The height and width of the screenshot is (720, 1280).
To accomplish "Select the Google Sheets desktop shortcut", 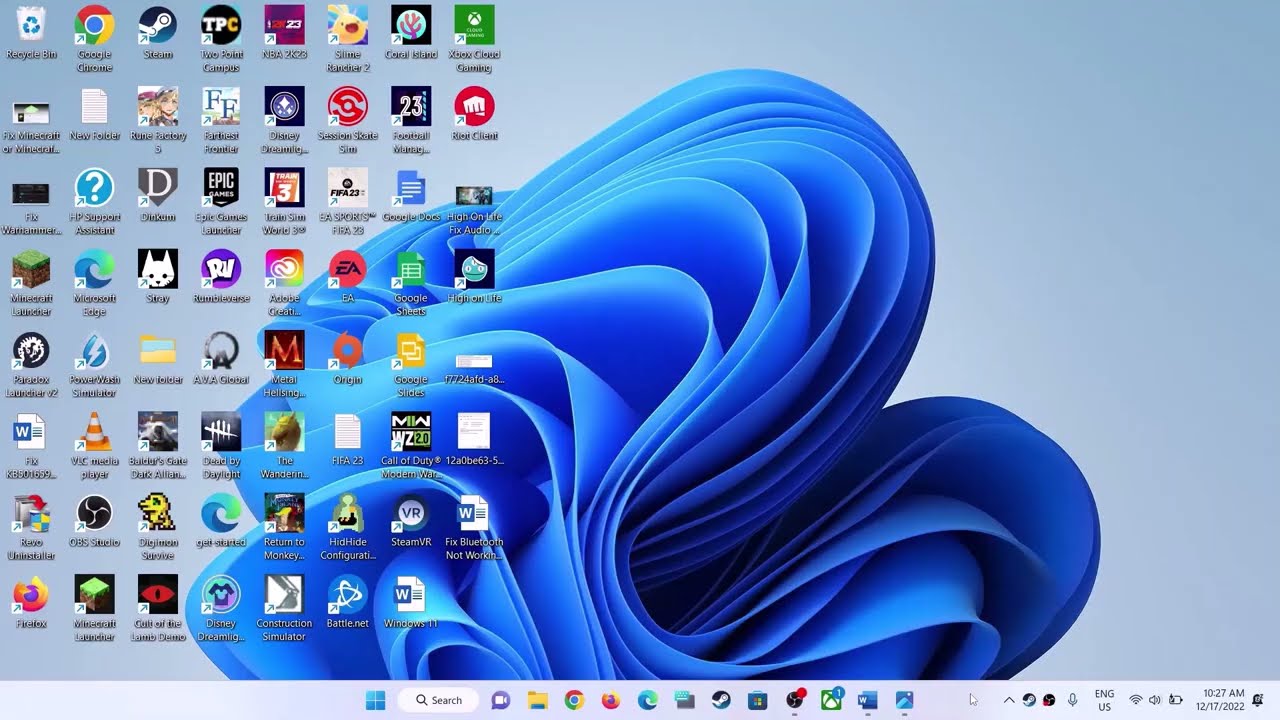I will (x=411, y=284).
